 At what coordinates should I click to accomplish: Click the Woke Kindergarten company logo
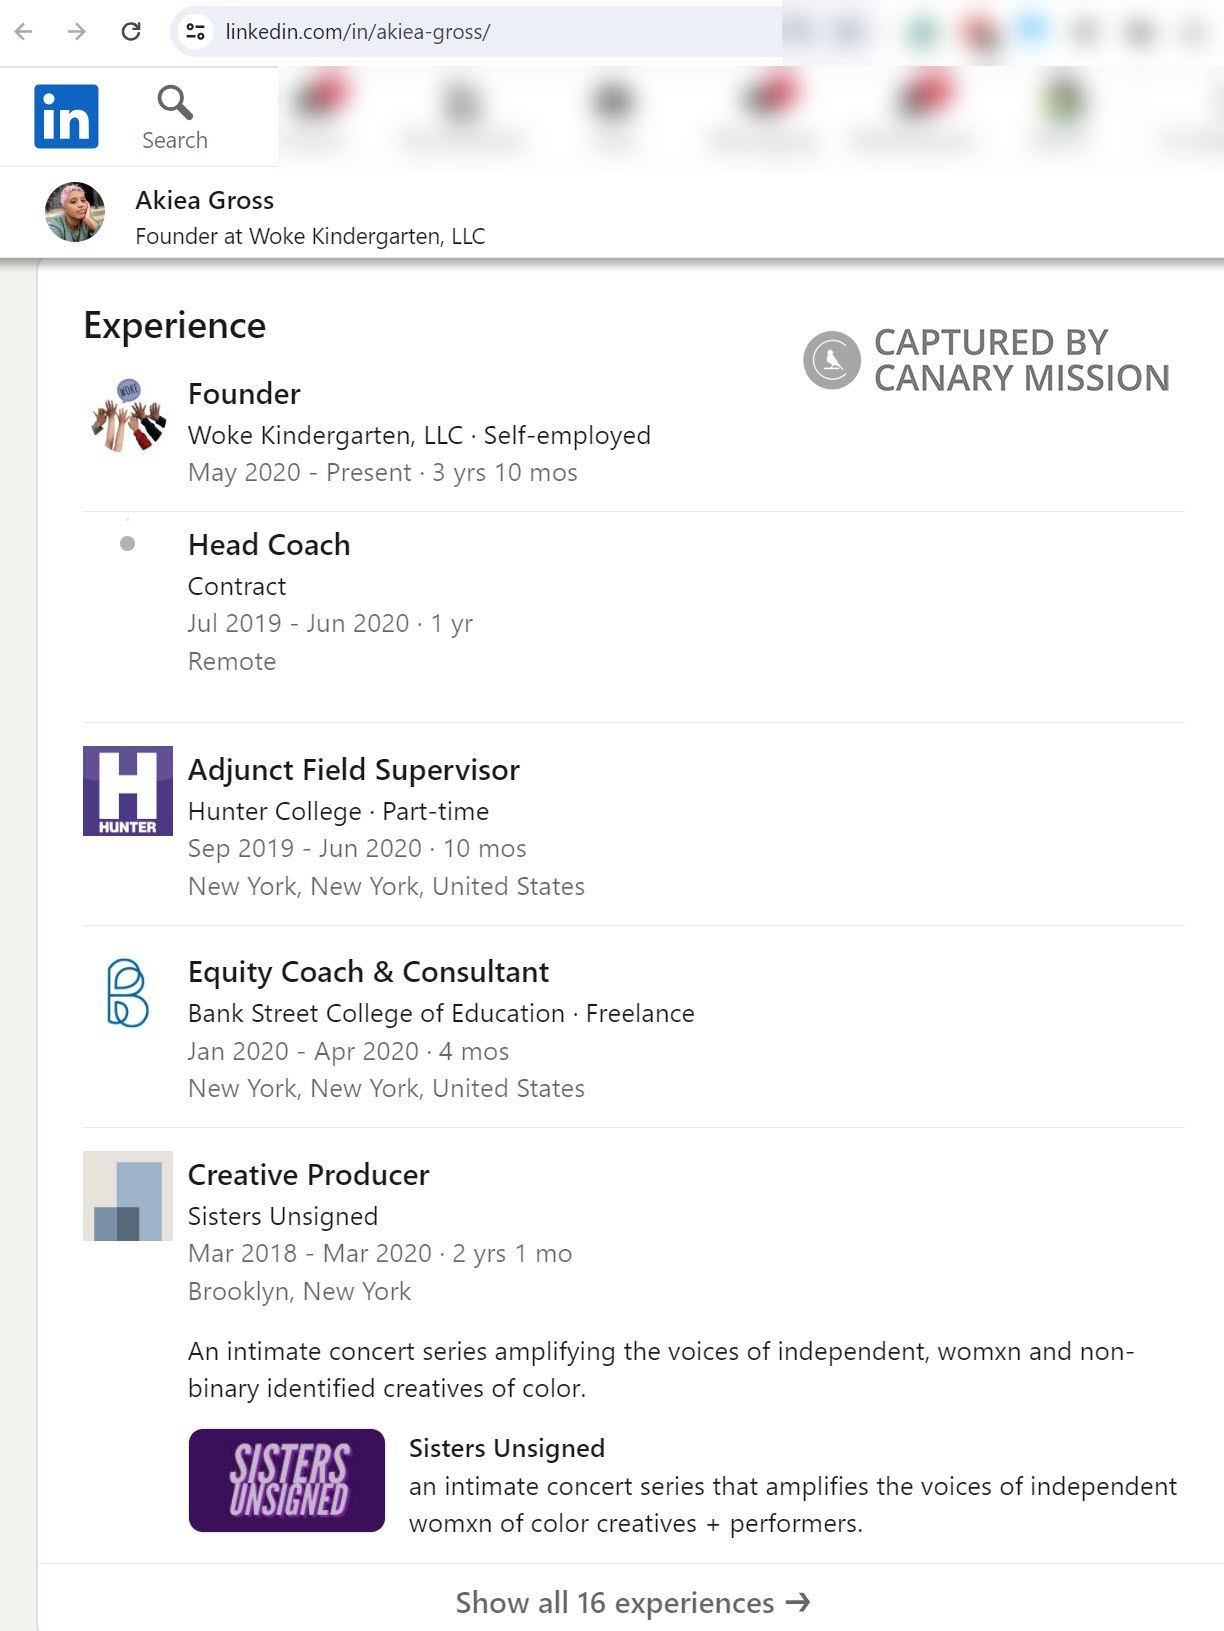click(128, 422)
